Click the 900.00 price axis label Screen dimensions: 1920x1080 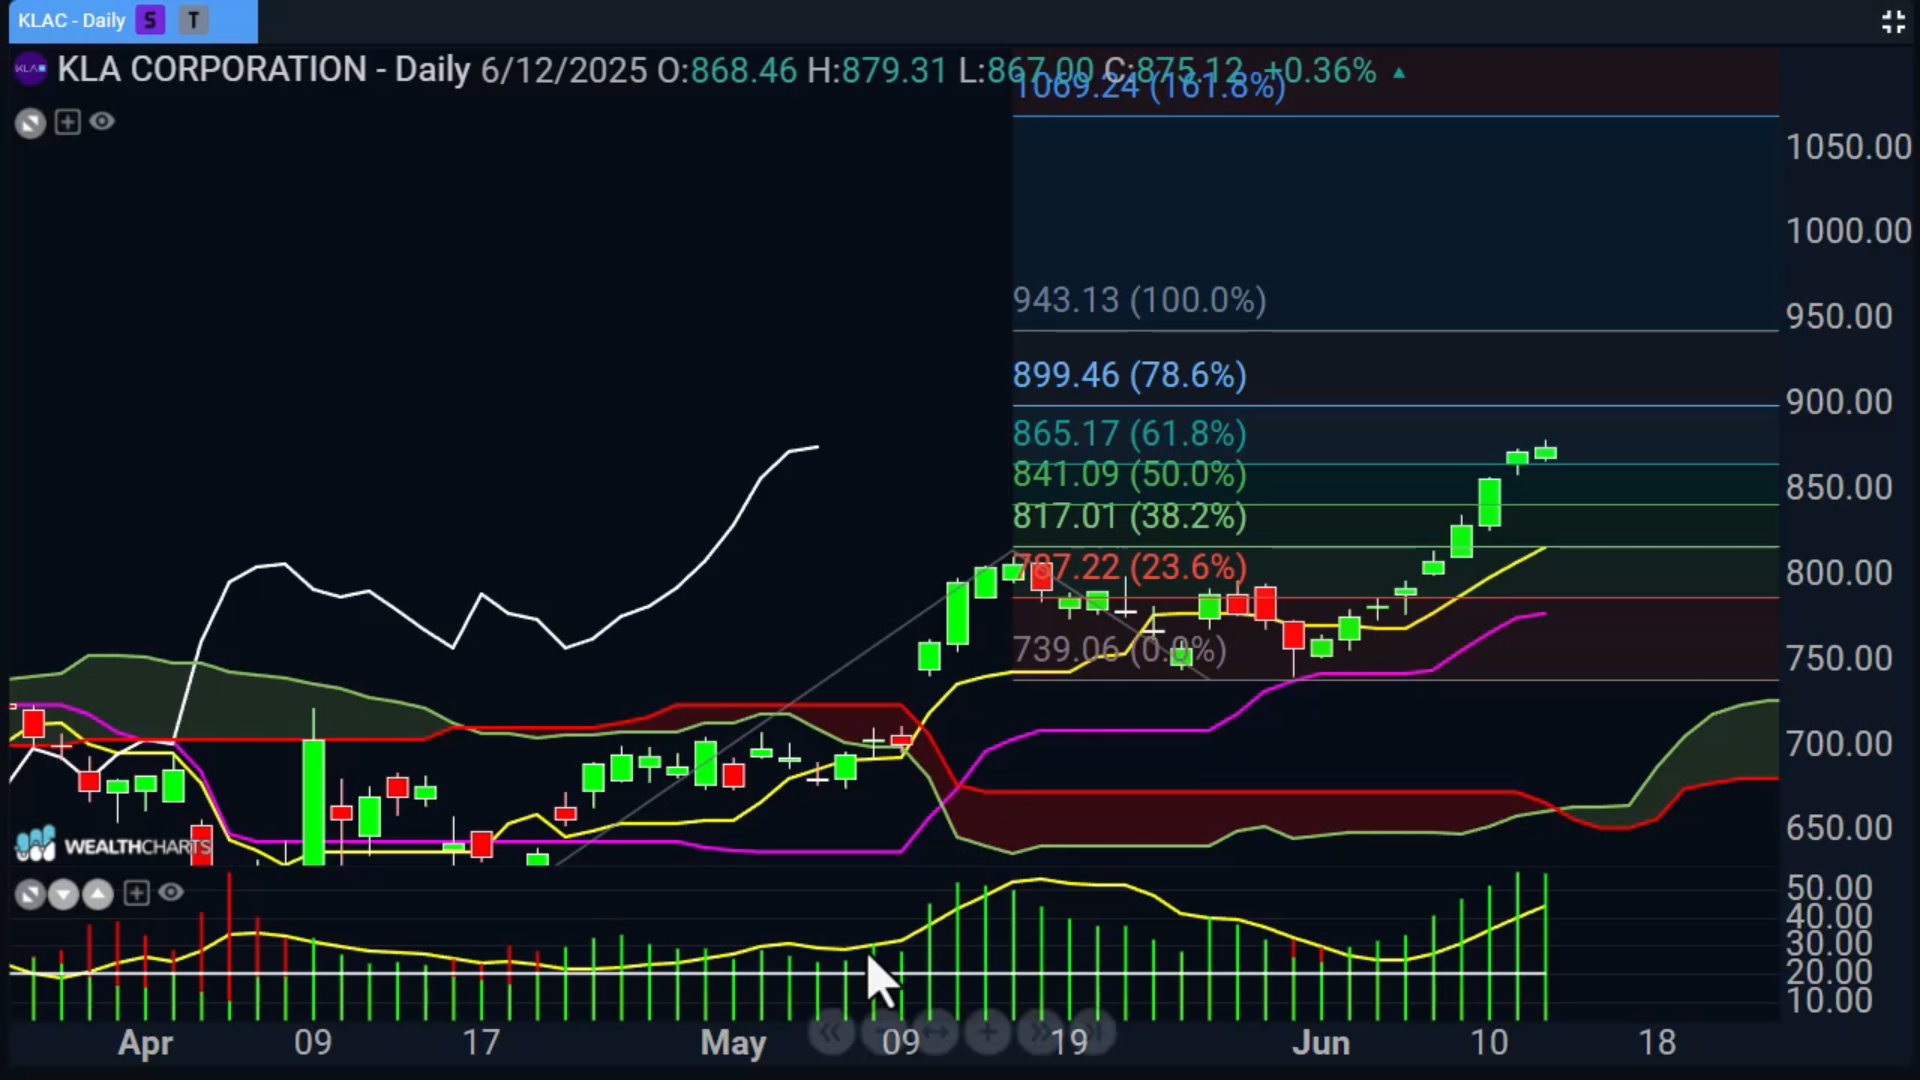1838,402
